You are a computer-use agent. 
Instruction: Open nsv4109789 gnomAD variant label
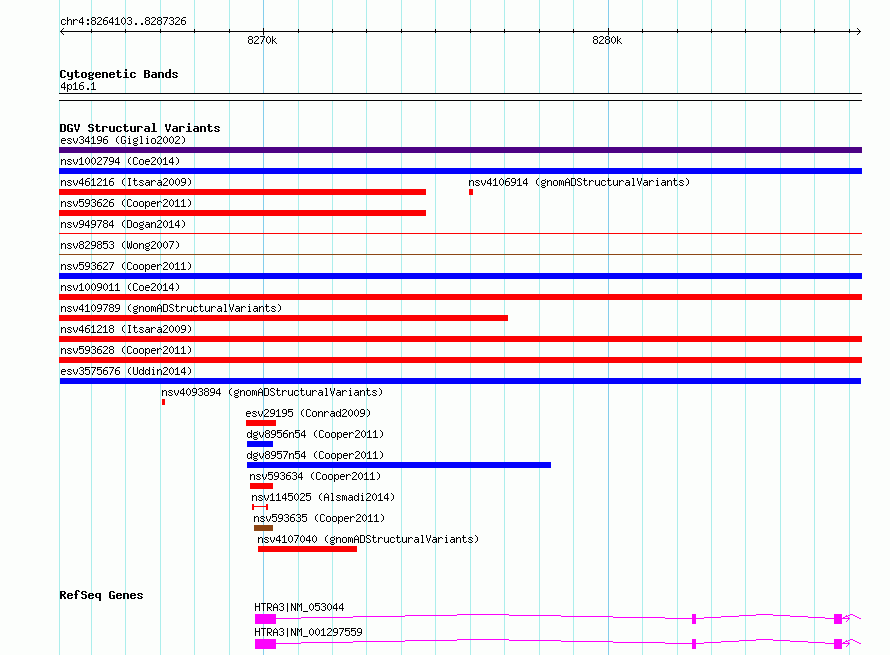pyautogui.click(x=171, y=308)
